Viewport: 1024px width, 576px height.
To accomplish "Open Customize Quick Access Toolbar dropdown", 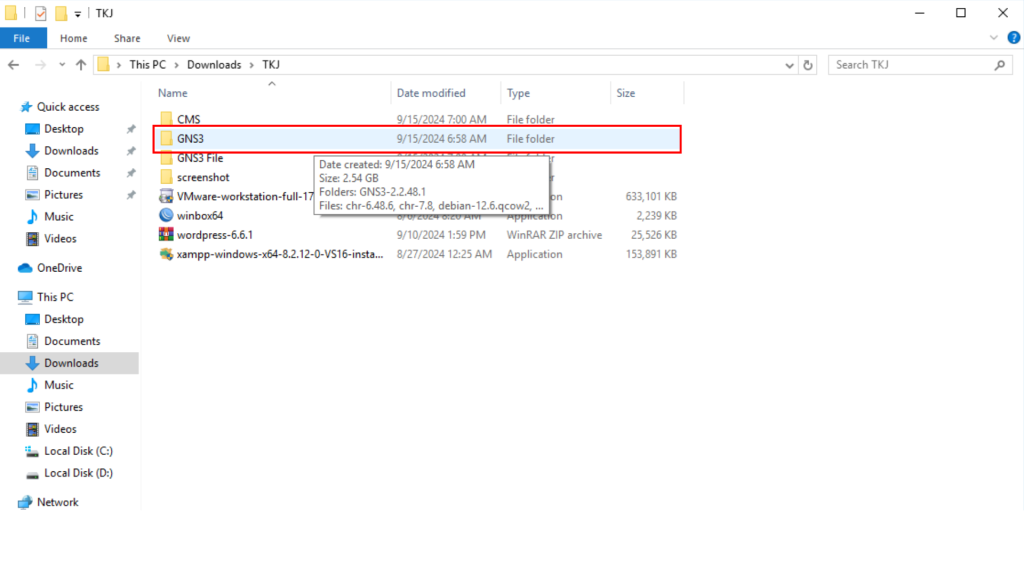I will click(x=78, y=14).
